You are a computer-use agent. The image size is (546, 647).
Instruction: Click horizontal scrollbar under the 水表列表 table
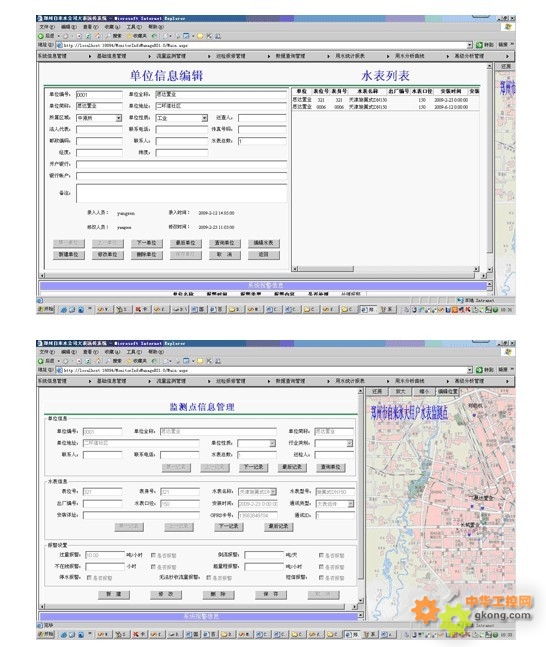[385, 269]
